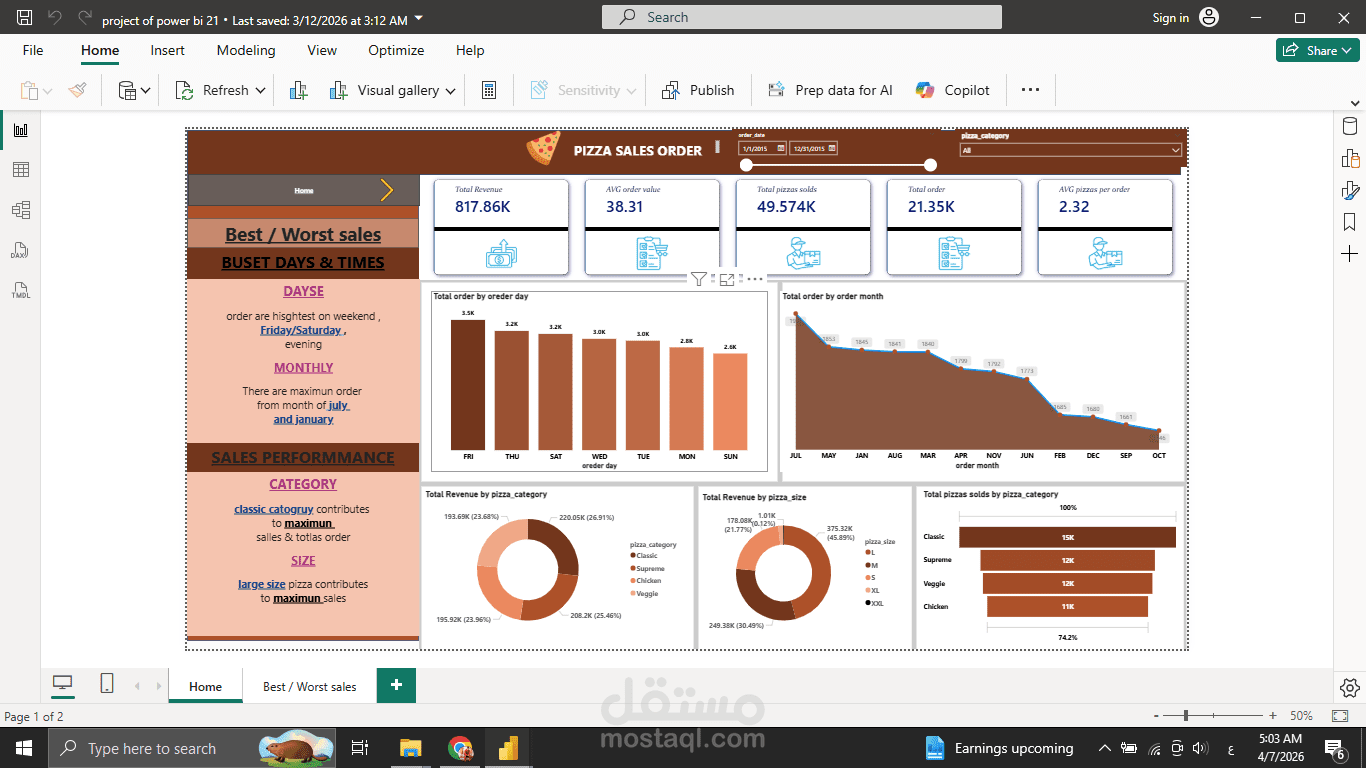Viewport: 1366px width, 768px height.
Task: Expand the Paste dropdown arrow
Action: [x=48, y=91]
